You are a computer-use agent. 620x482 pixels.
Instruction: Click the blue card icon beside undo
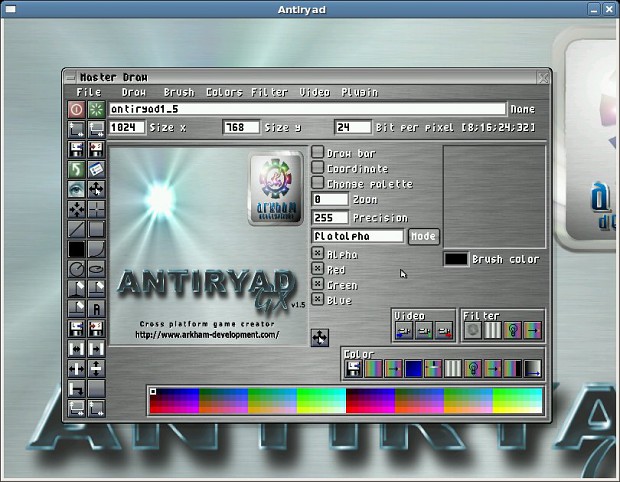[x=96, y=169]
